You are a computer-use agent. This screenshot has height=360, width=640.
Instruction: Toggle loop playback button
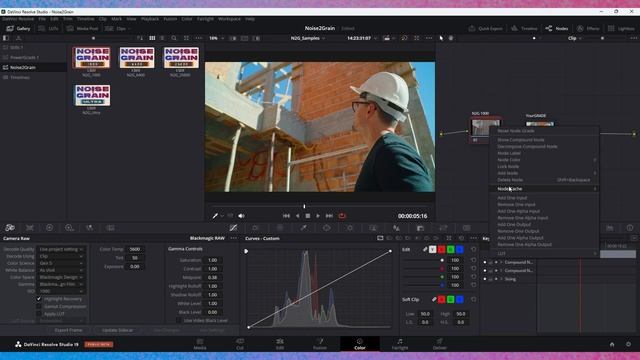pos(342,216)
